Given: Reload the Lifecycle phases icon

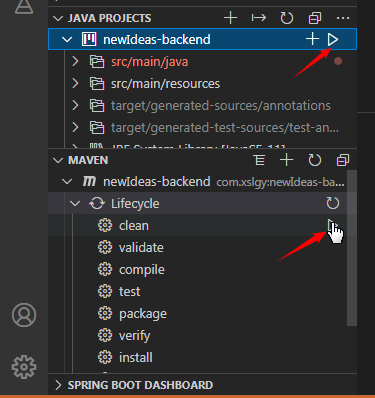Looking at the screenshot, I should pos(332,203).
